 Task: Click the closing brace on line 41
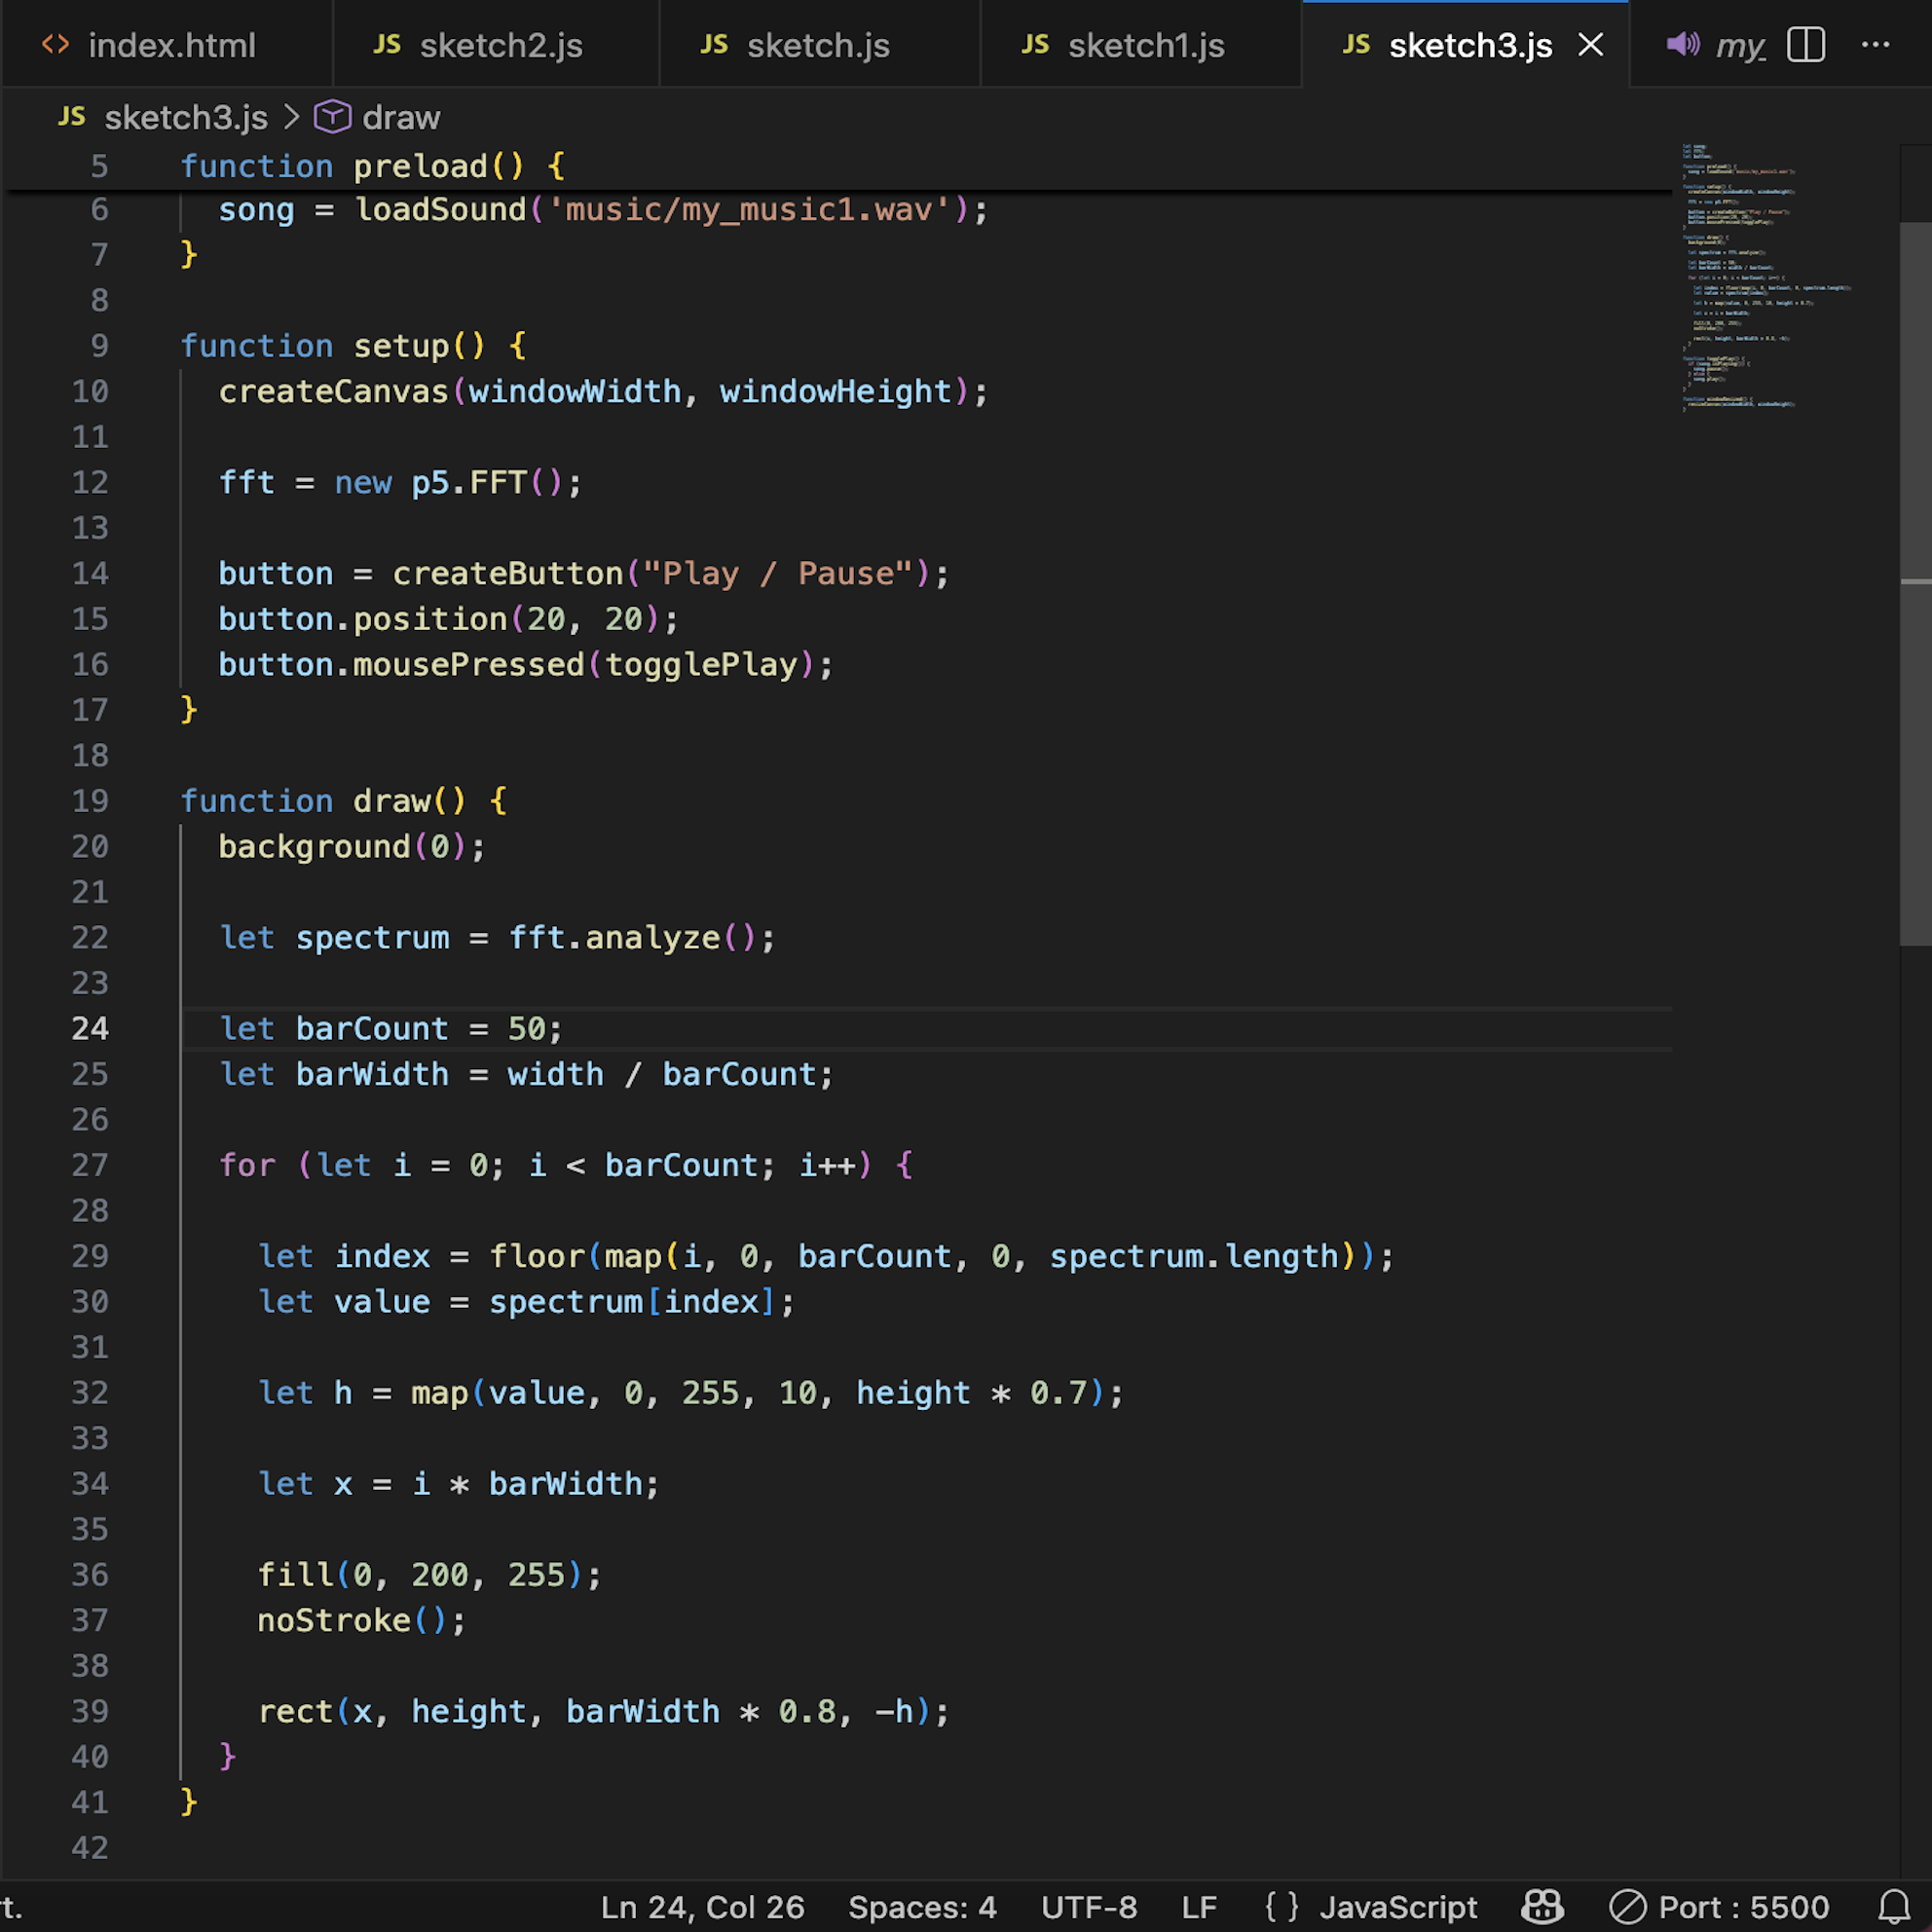[x=189, y=1803]
